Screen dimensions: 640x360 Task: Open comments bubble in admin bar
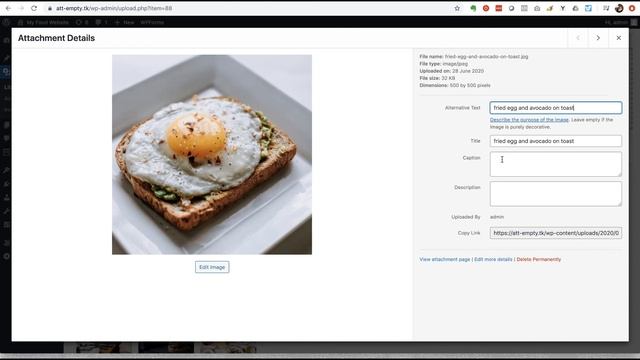click(101, 22)
